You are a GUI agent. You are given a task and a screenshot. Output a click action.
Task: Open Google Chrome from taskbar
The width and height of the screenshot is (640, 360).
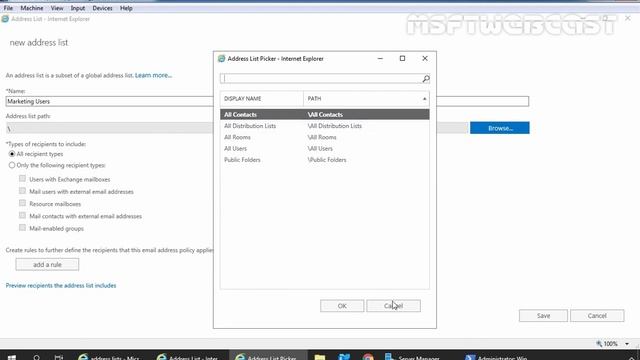pos(368,357)
